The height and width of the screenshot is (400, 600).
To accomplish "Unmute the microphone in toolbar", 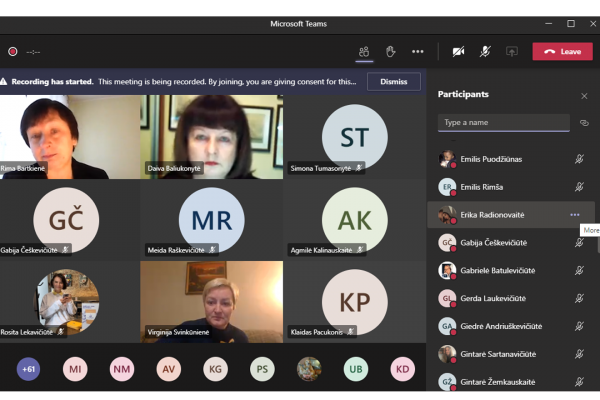I will pyautogui.click(x=485, y=52).
